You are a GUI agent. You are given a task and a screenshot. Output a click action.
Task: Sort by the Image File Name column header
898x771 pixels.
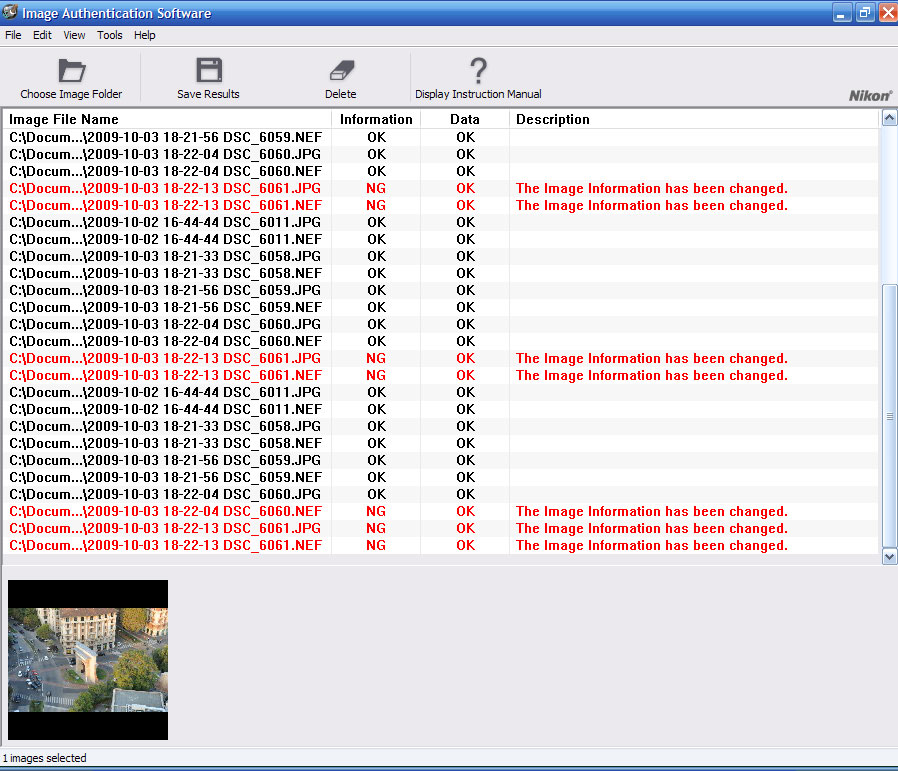pos(167,119)
